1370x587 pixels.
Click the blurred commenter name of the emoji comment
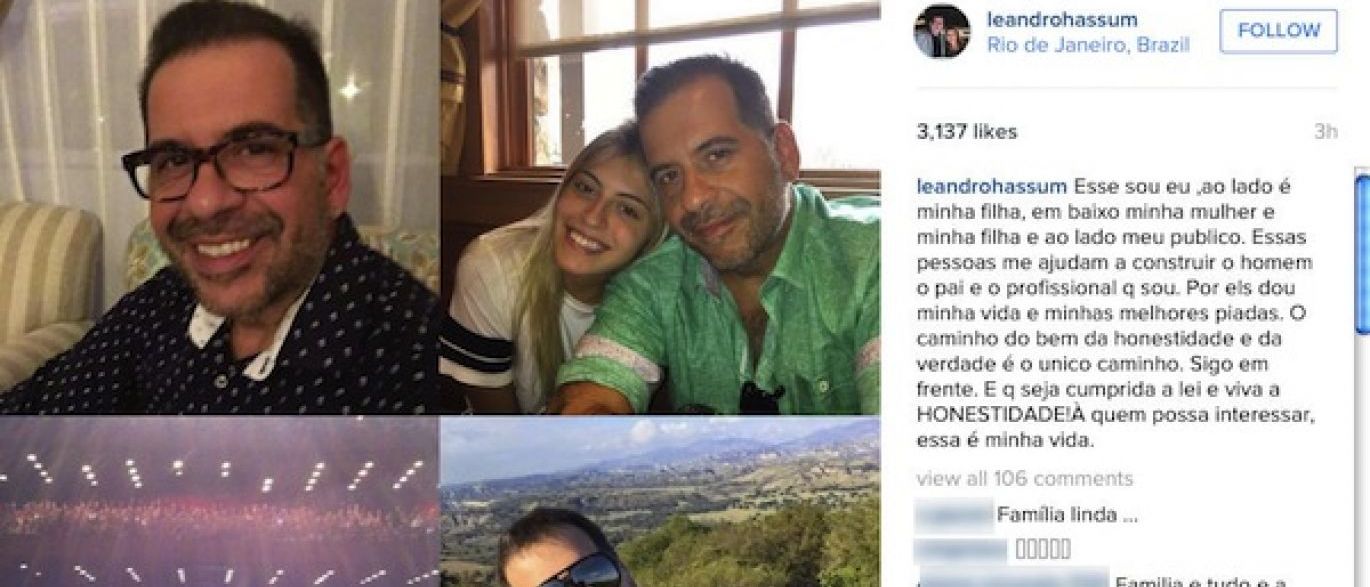pyautogui.click(x=961, y=549)
